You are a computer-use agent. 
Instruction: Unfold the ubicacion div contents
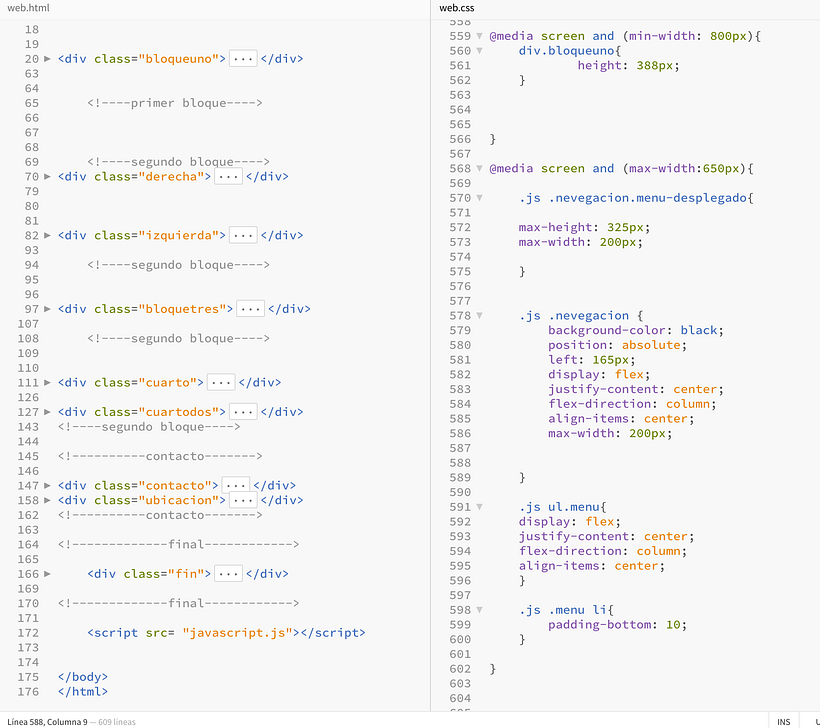(241, 499)
